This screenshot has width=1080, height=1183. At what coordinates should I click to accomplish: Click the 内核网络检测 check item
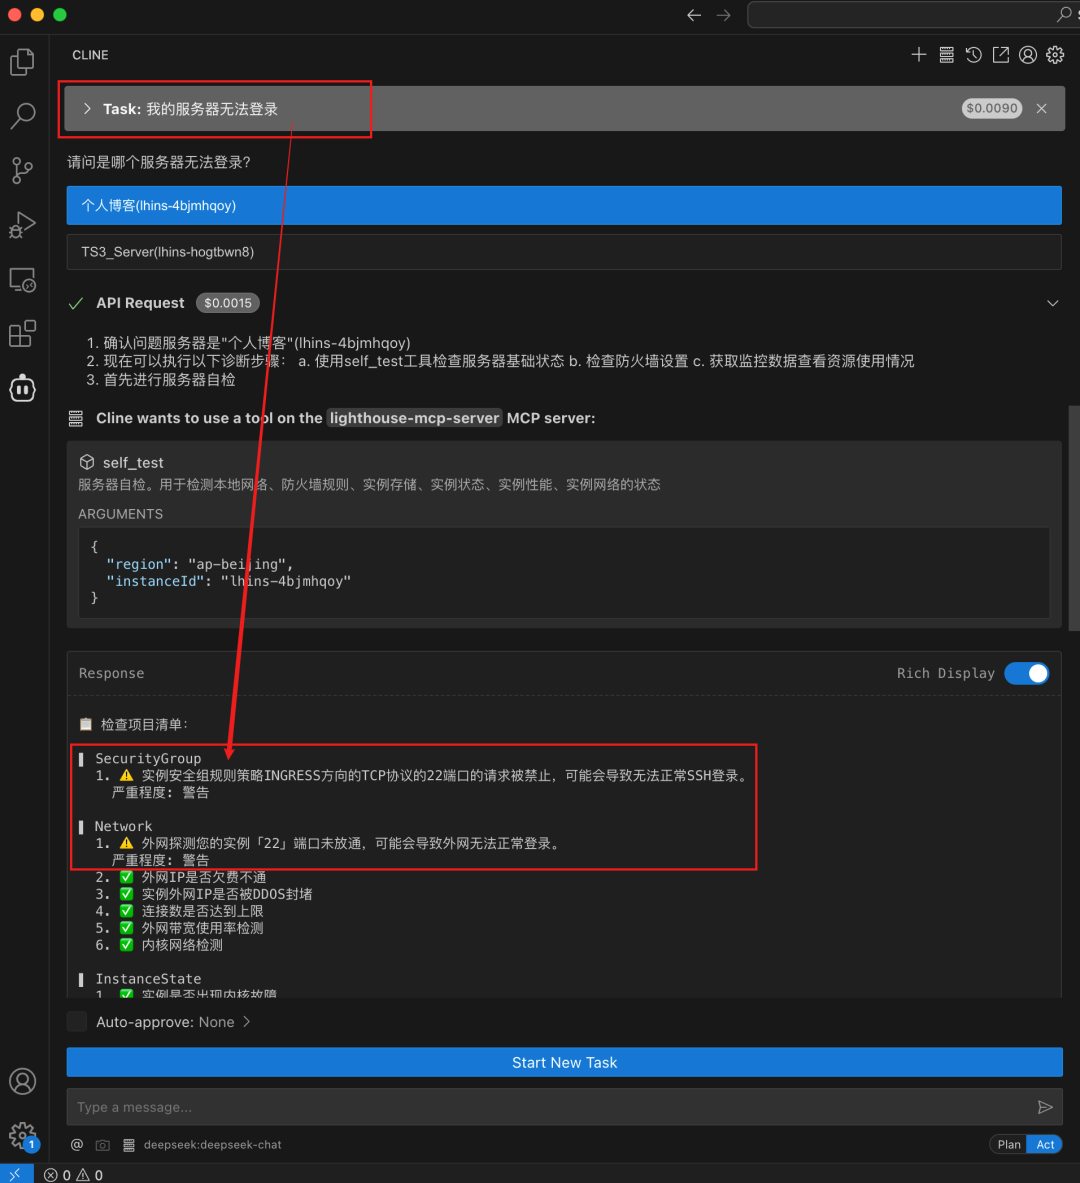click(182, 945)
